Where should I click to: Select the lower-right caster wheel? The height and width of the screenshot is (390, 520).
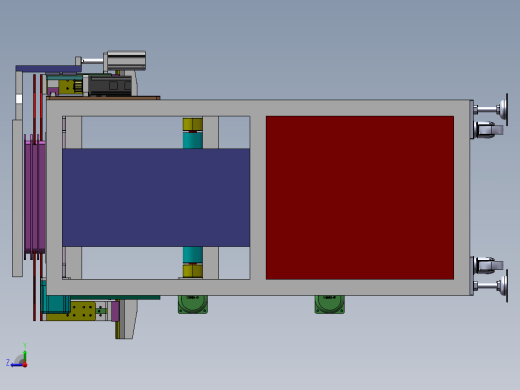coord(490,266)
